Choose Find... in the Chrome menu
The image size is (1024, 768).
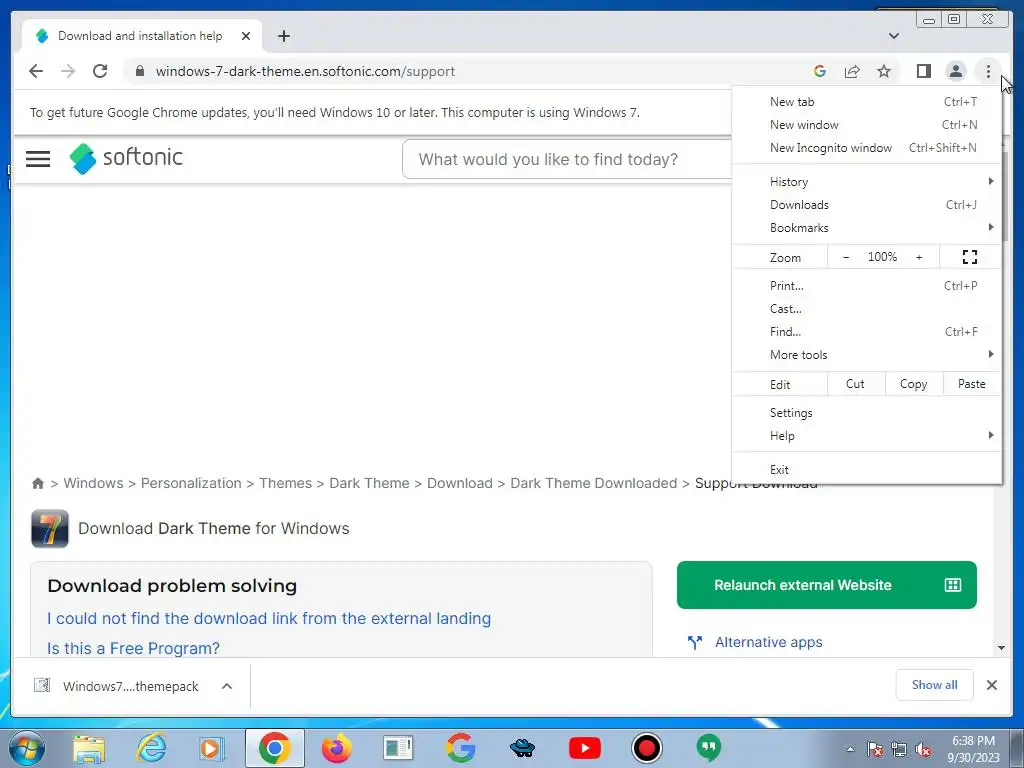(867, 332)
